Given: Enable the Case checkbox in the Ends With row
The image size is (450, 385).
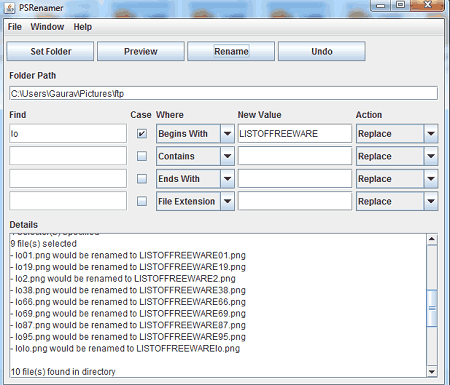Looking at the screenshot, I should click(142, 179).
